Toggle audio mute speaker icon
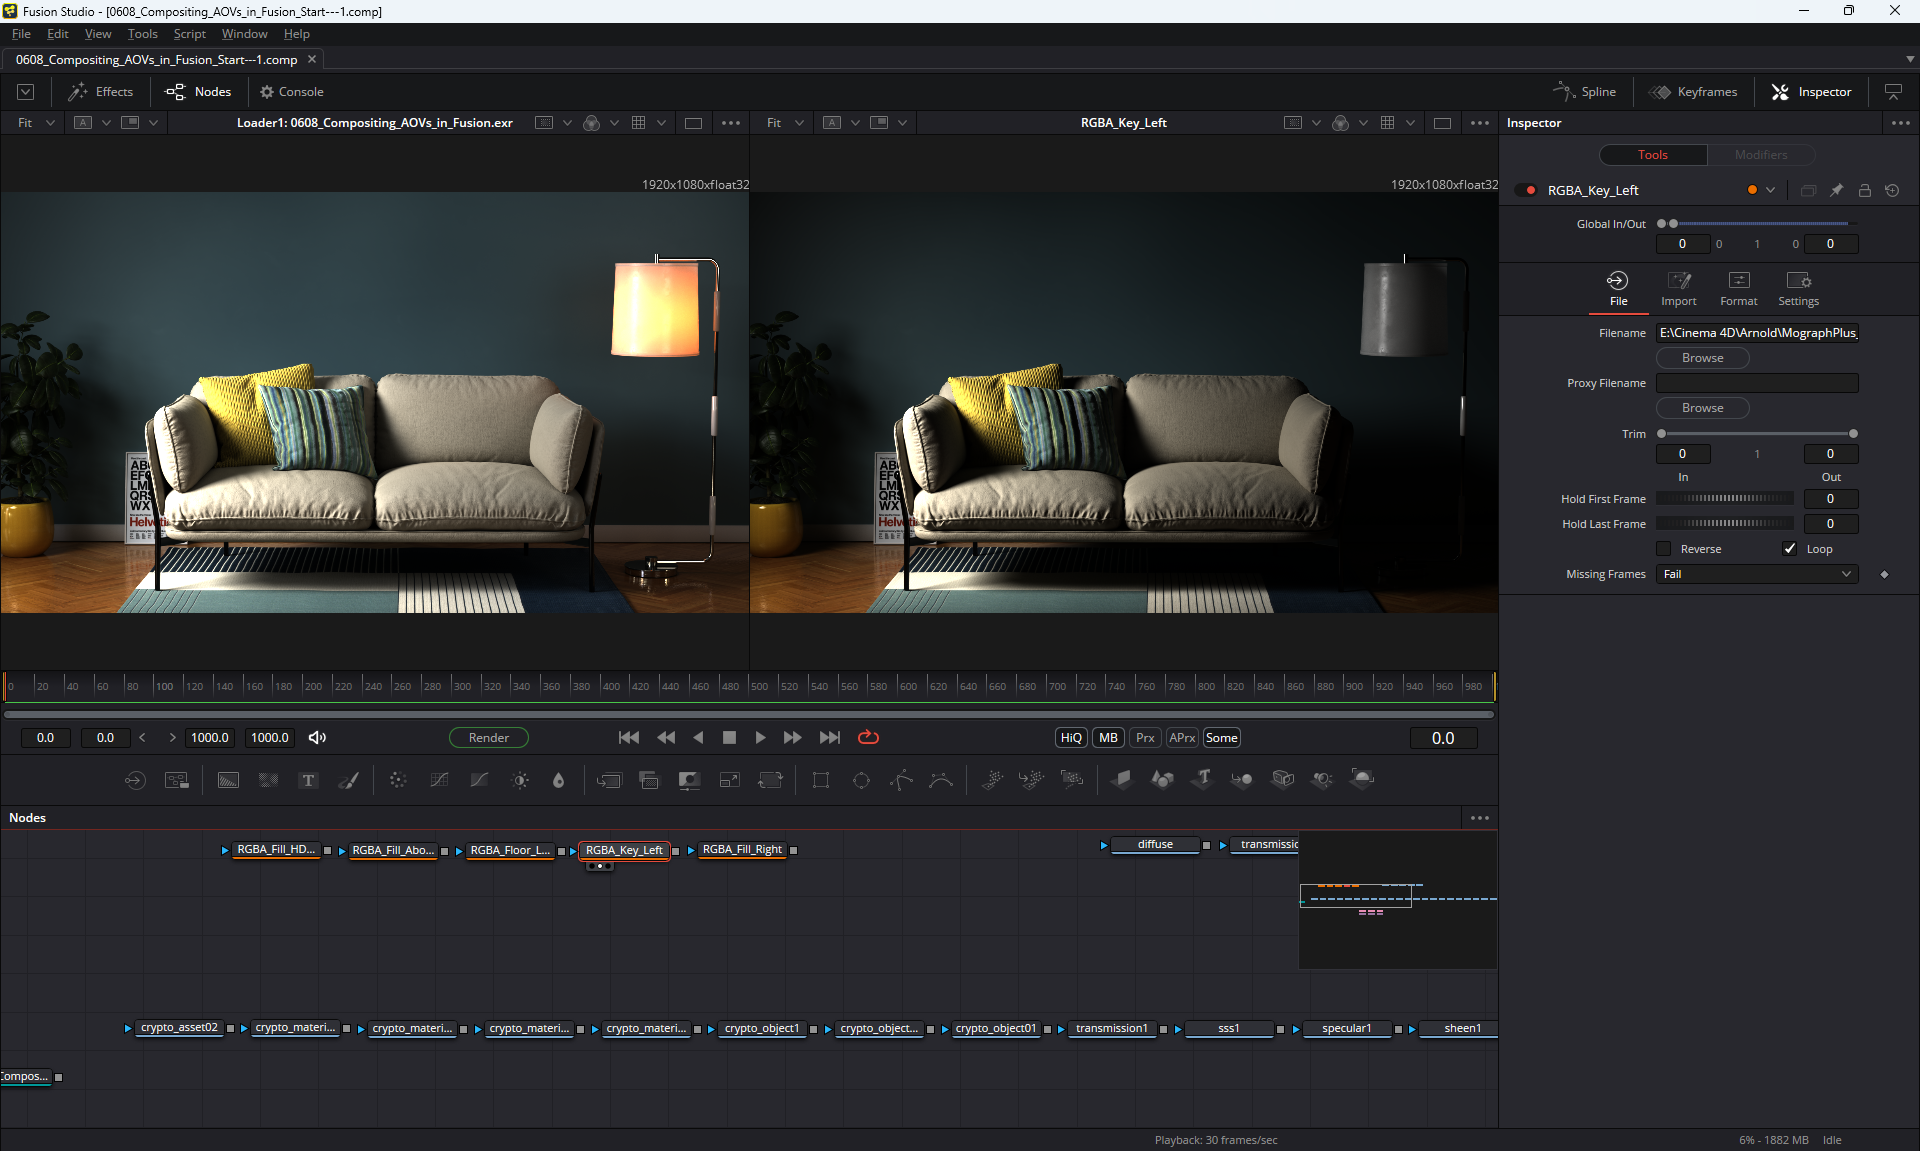 (317, 738)
